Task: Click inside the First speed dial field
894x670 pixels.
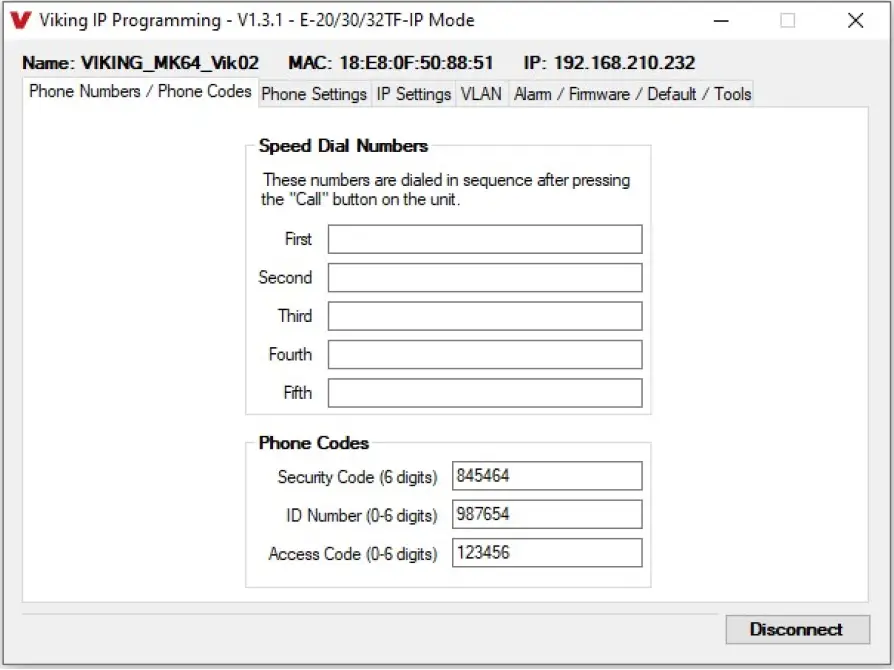Action: (485, 239)
